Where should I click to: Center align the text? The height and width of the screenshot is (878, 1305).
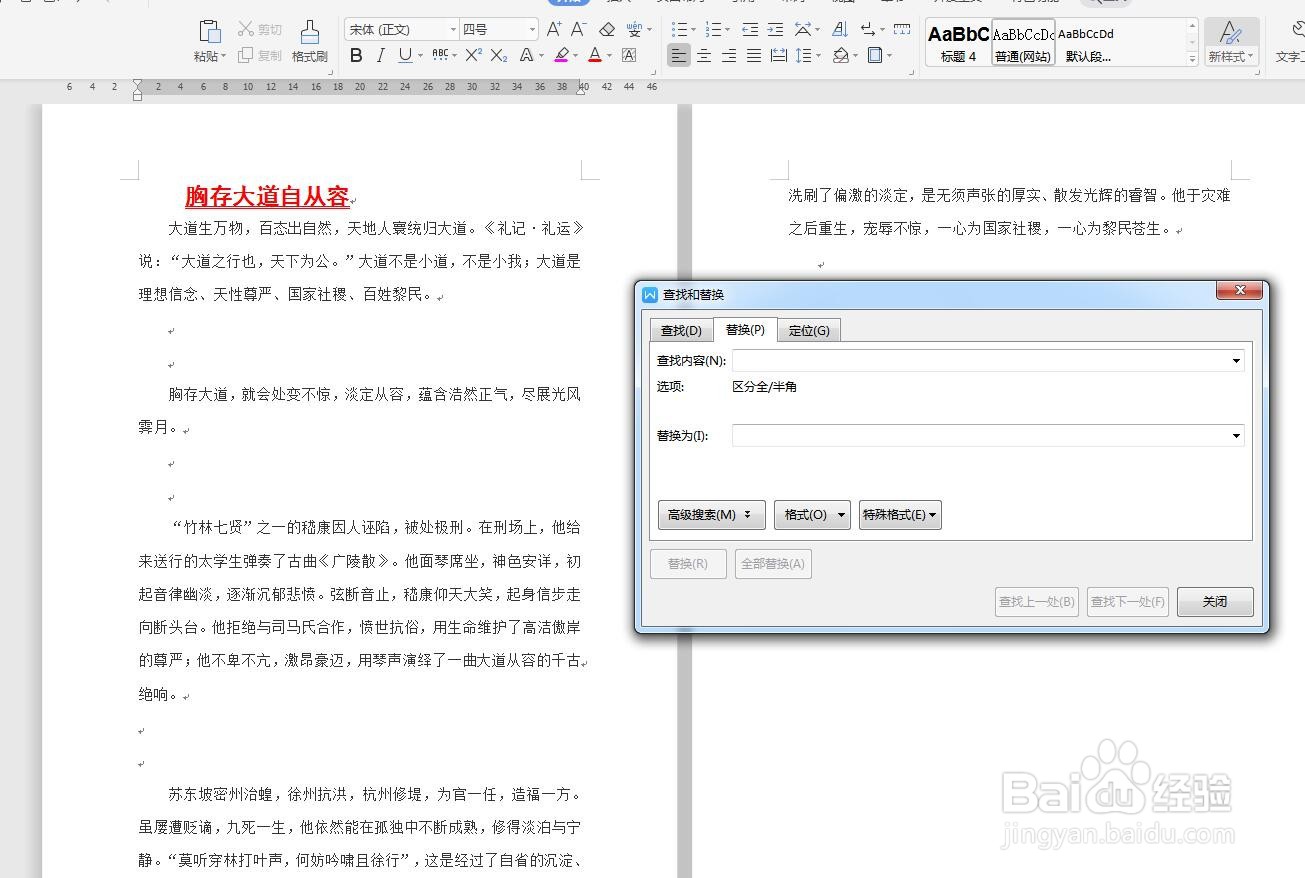tap(704, 56)
